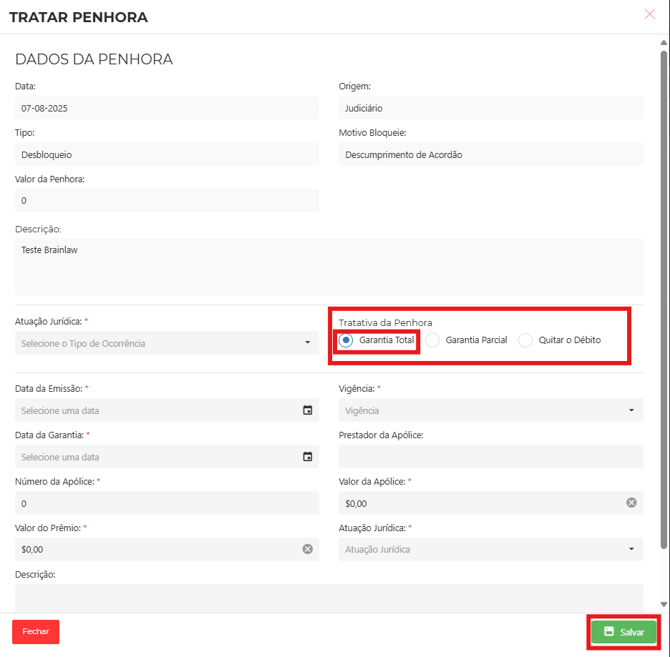Click the green Salvar button
The height and width of the screenshot is (657, 670).
point(623,632)
